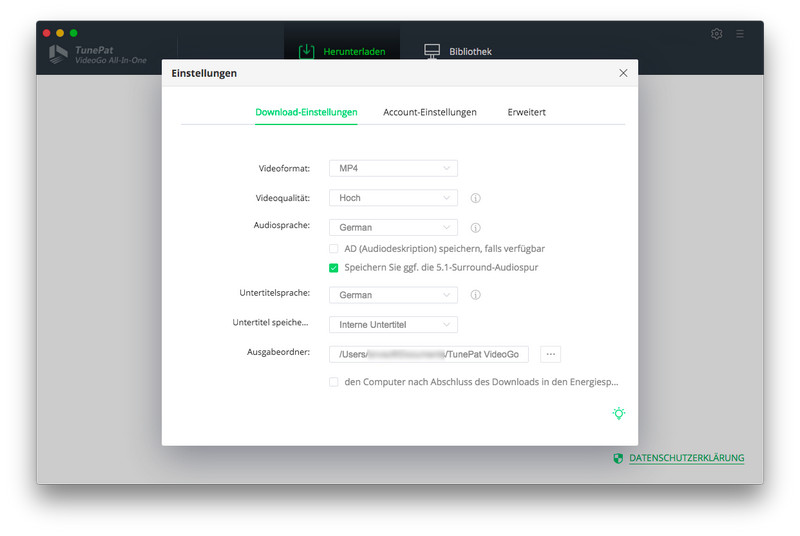Screen dimensions: 800x536
Task: Close the Einstellungen dialog
Action: [623, 73]
